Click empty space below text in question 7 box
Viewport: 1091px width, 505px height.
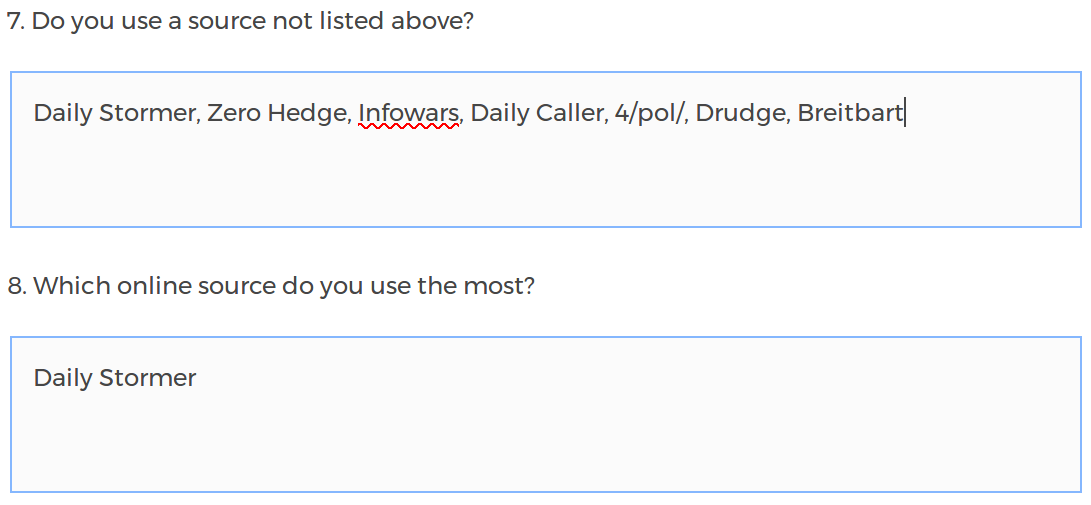tap(400, 185)
